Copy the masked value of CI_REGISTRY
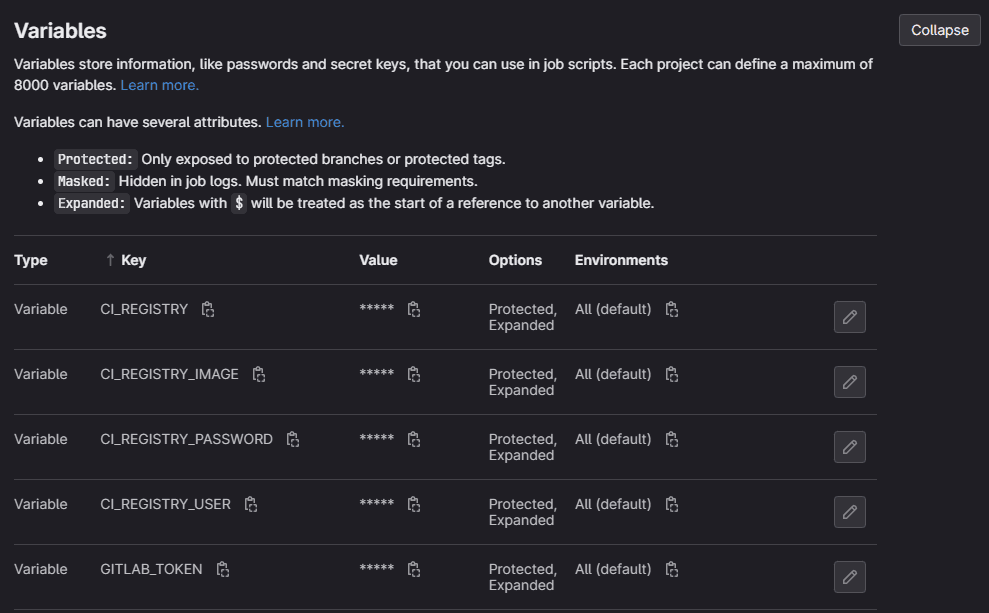Image resolution: width=989 pixels, height=613 pixels. [414, 310]
